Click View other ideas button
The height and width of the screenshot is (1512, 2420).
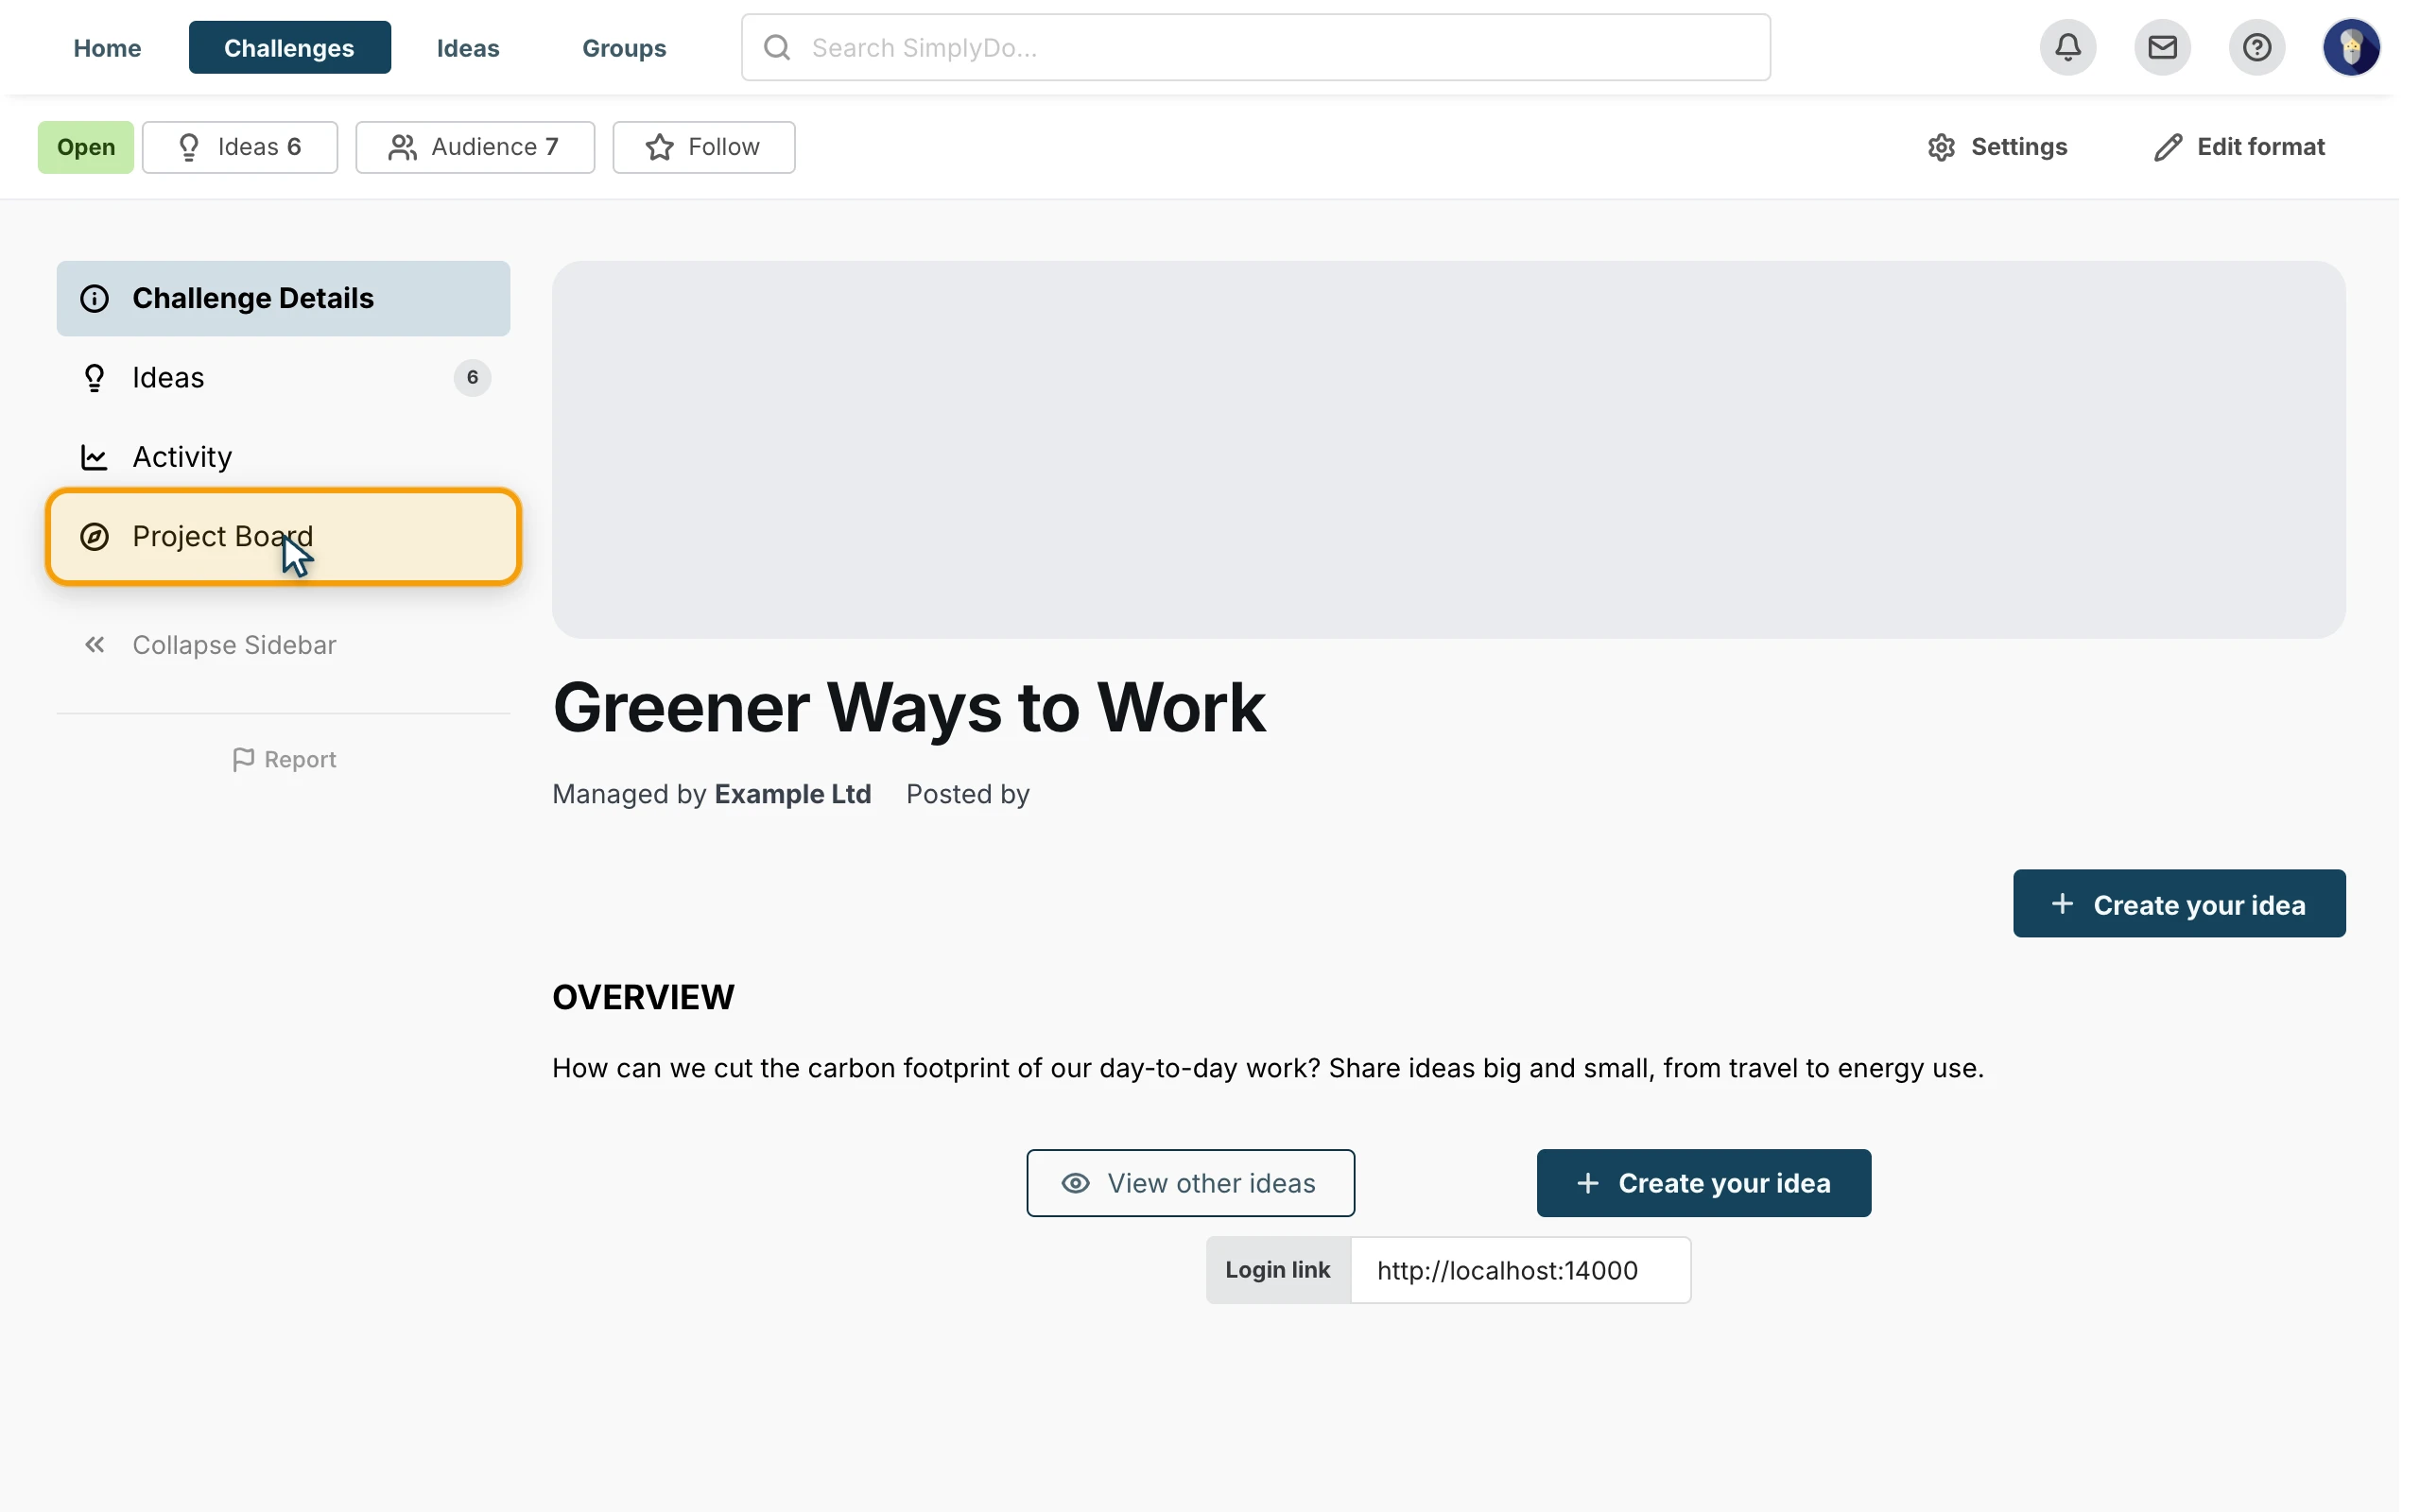pyautogui.click(x=1190, y=1183)
